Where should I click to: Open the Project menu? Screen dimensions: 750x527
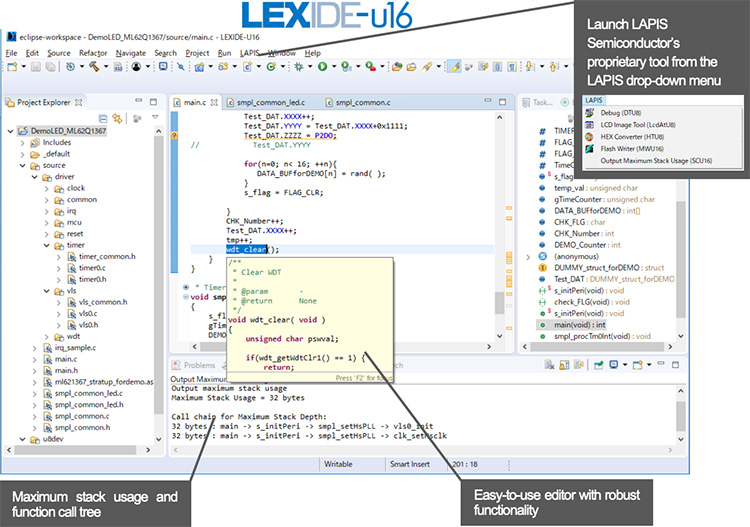coord(197,53)
